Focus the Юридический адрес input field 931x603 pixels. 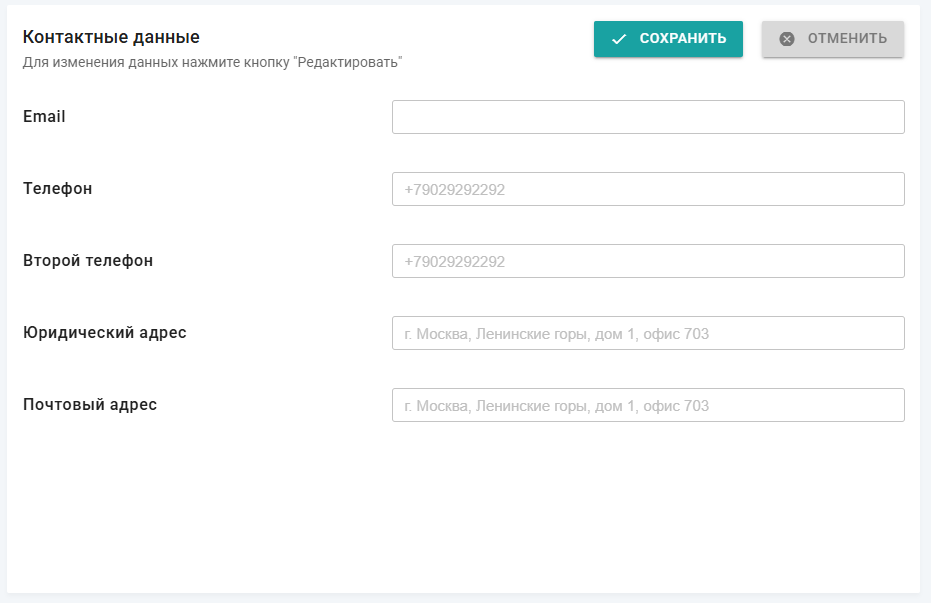pos(648,333)
